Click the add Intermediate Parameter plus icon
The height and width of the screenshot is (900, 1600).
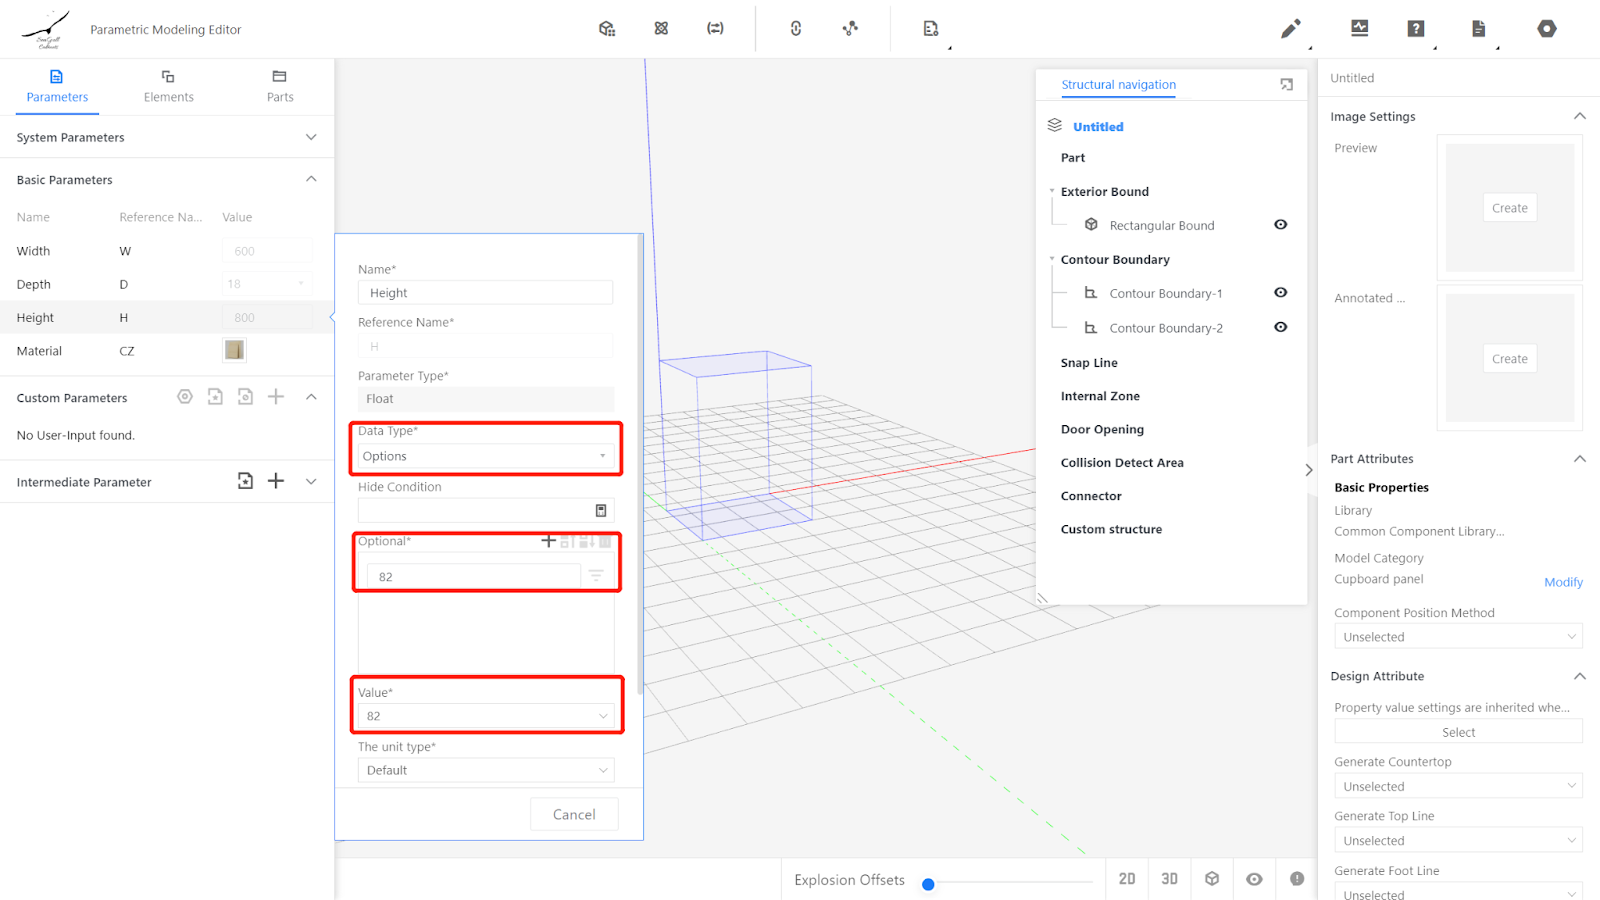click(x=276, y=481)
